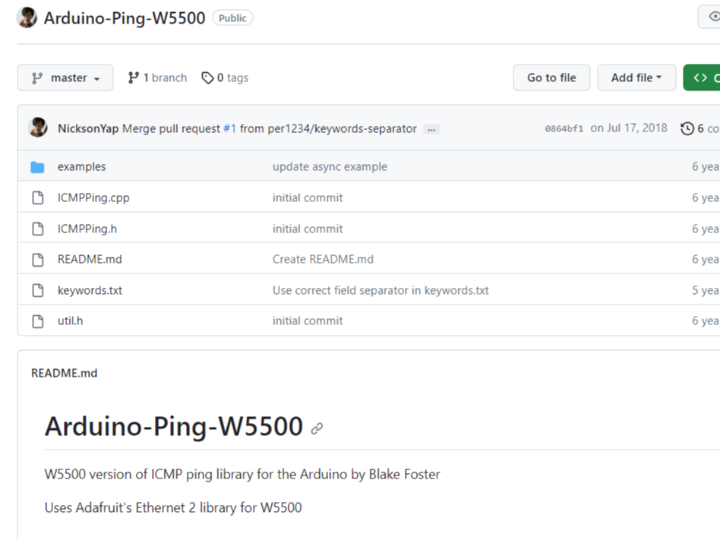Open the 'Use correct field separator in keywords.txt' commit

click(380, 290)
